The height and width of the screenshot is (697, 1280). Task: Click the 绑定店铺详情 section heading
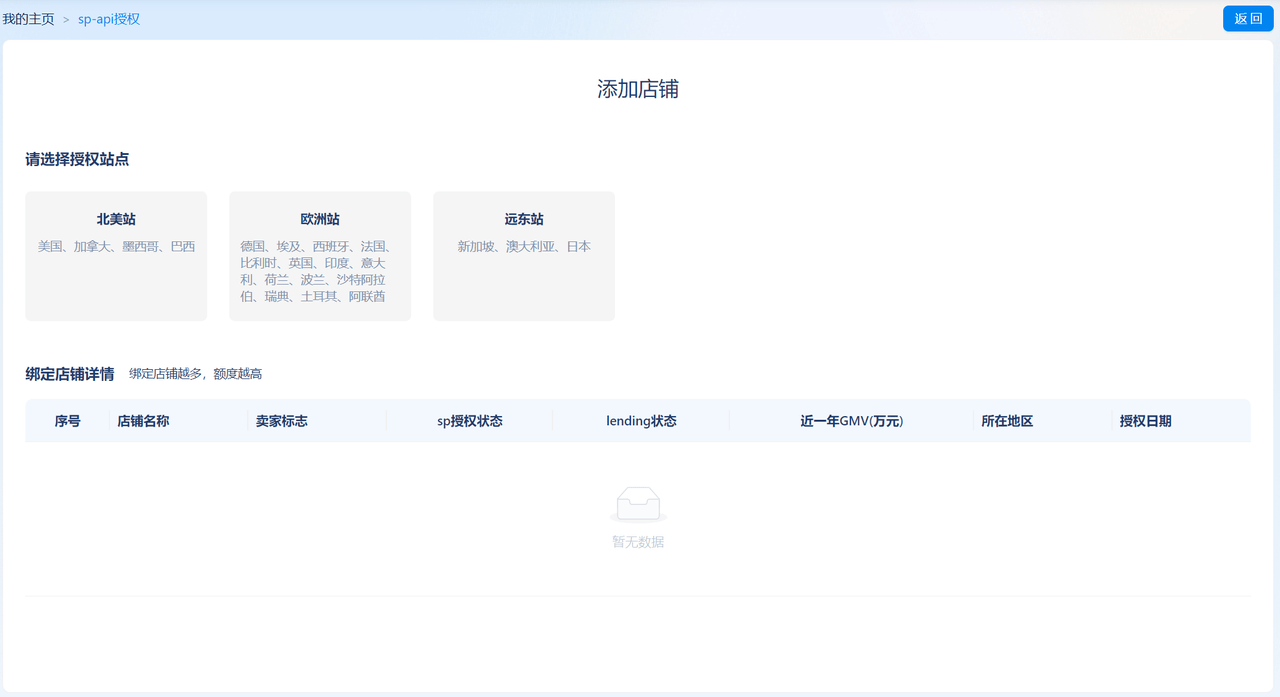point(70,374)
